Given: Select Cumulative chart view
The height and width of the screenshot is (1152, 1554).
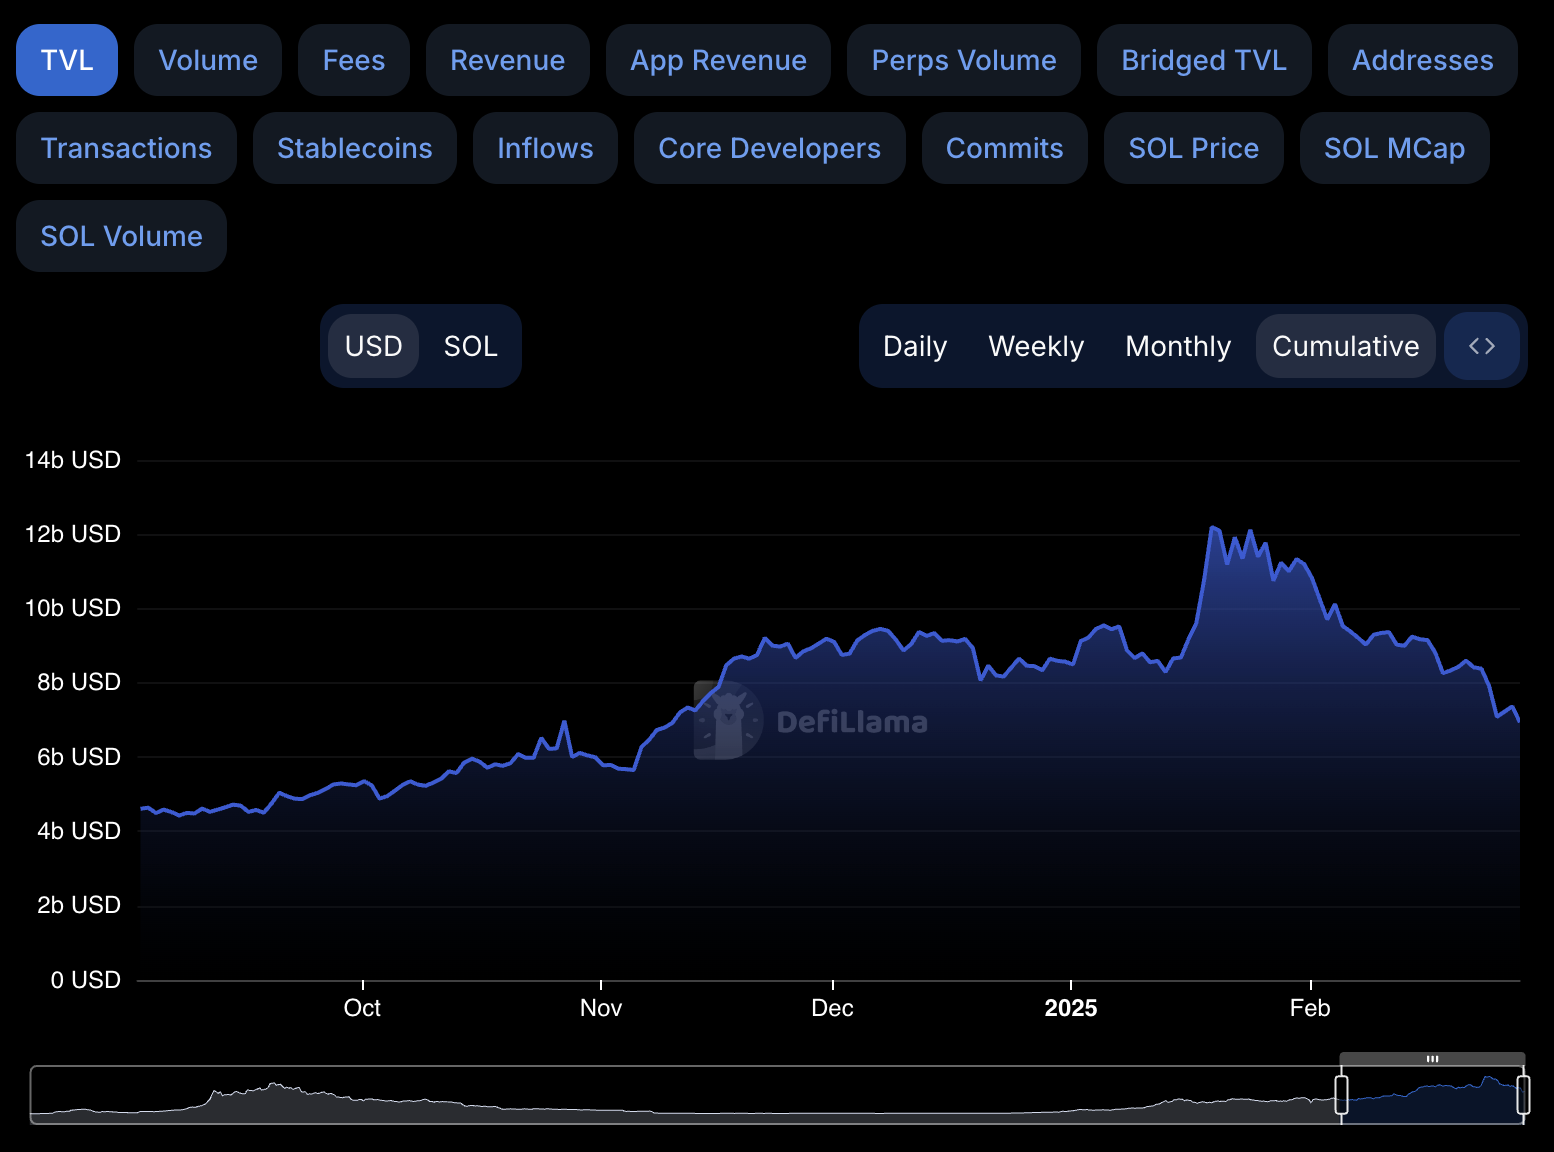Looking at the screenshot, I should click(x=1345, y=346).
